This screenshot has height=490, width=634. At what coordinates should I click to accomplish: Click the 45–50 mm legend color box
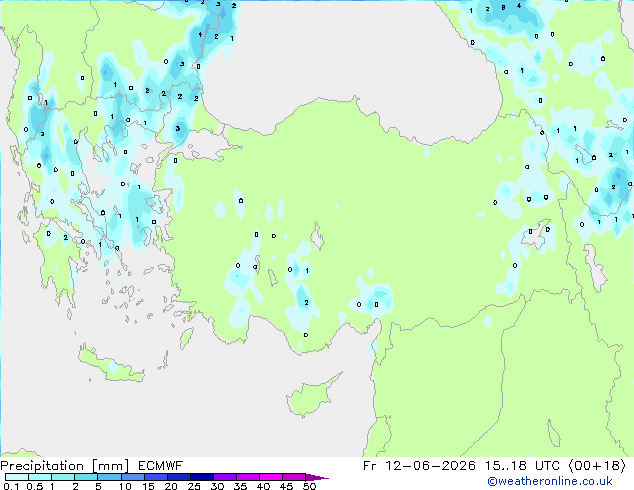click(x=294, y=477)
